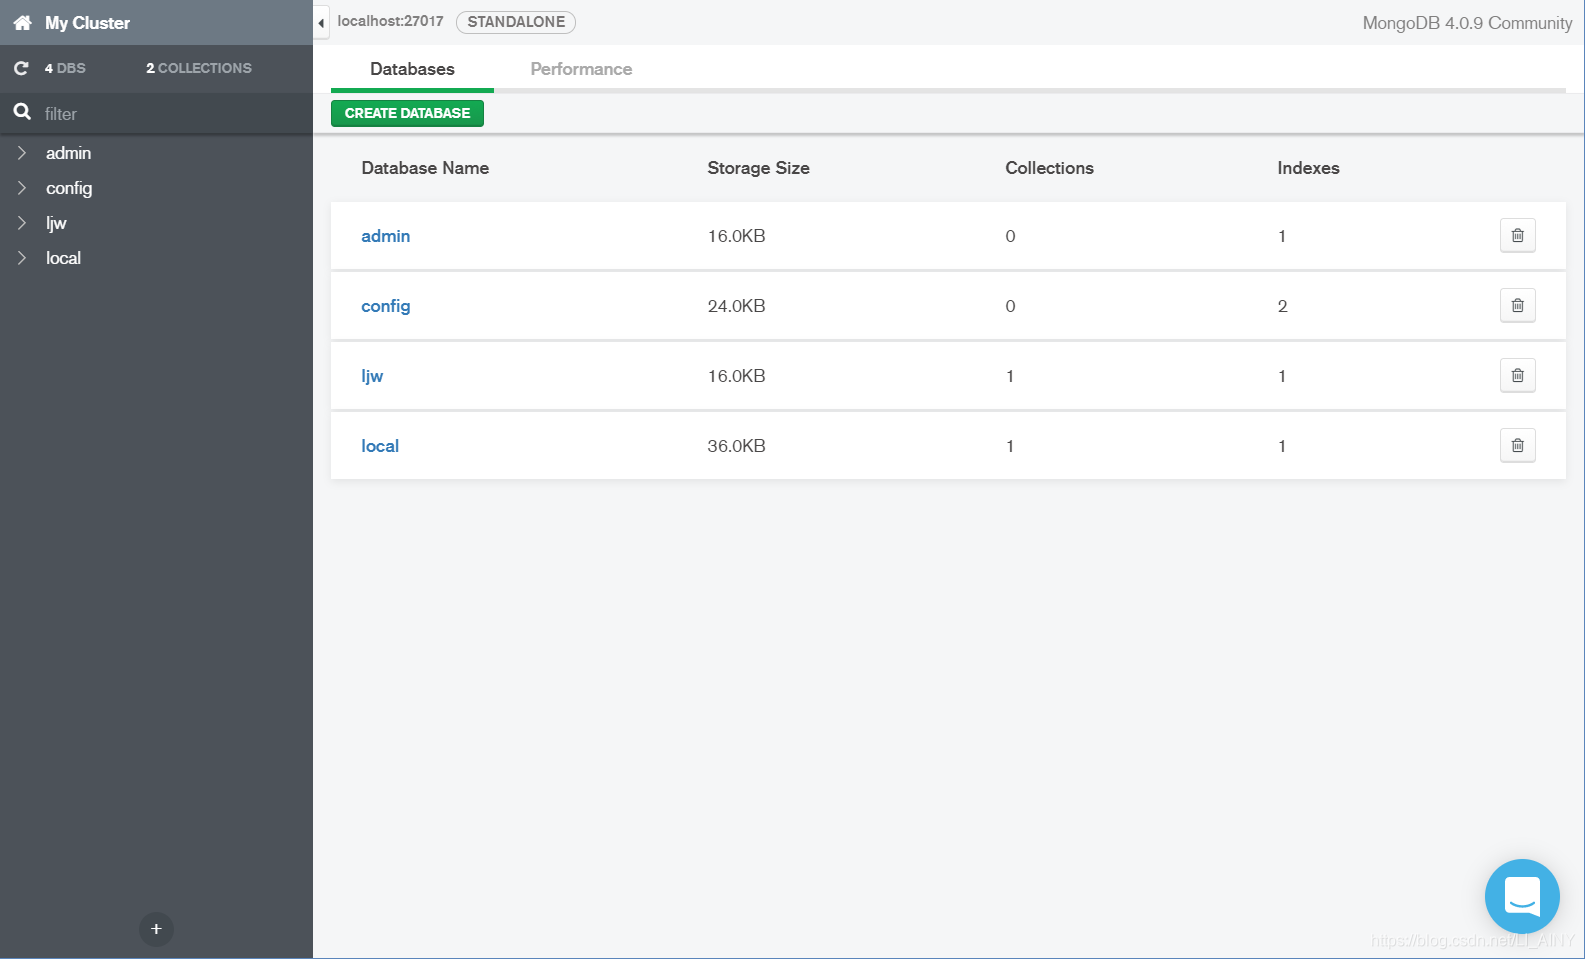
Task: Open the local database link in table
Action: coord(380,446)
